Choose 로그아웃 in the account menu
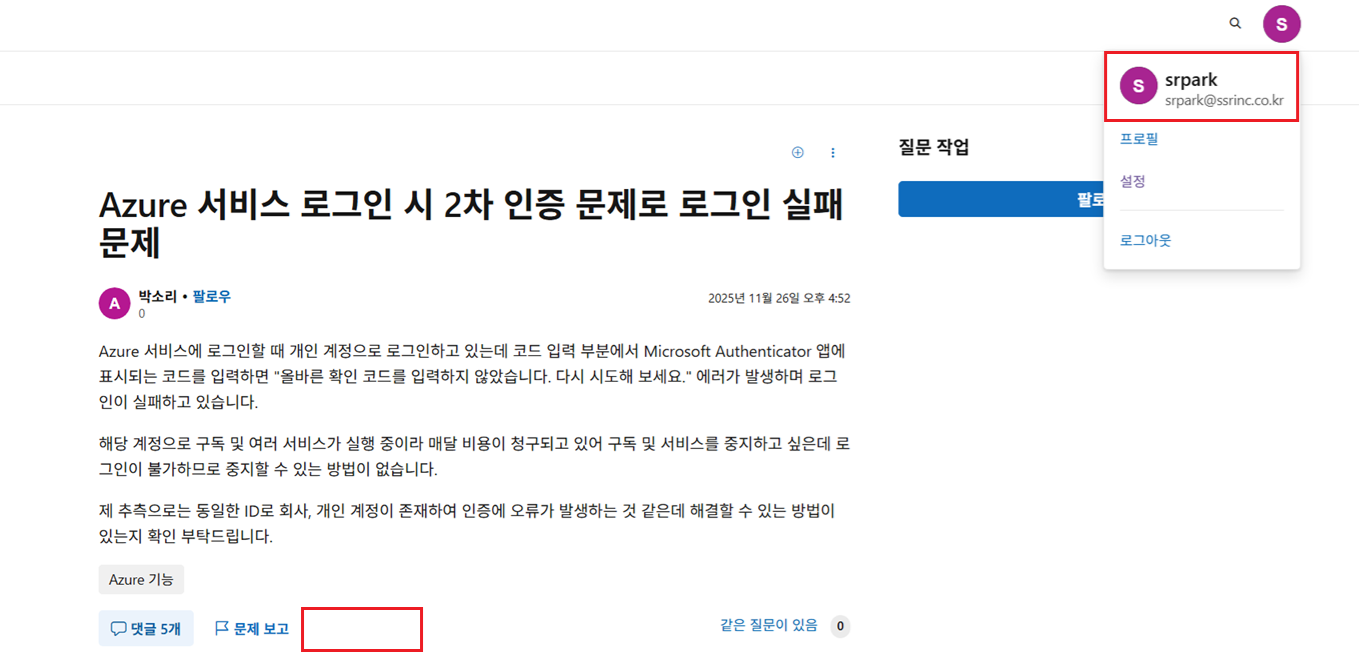1359x667 pixels. [x=1145, y=240]
